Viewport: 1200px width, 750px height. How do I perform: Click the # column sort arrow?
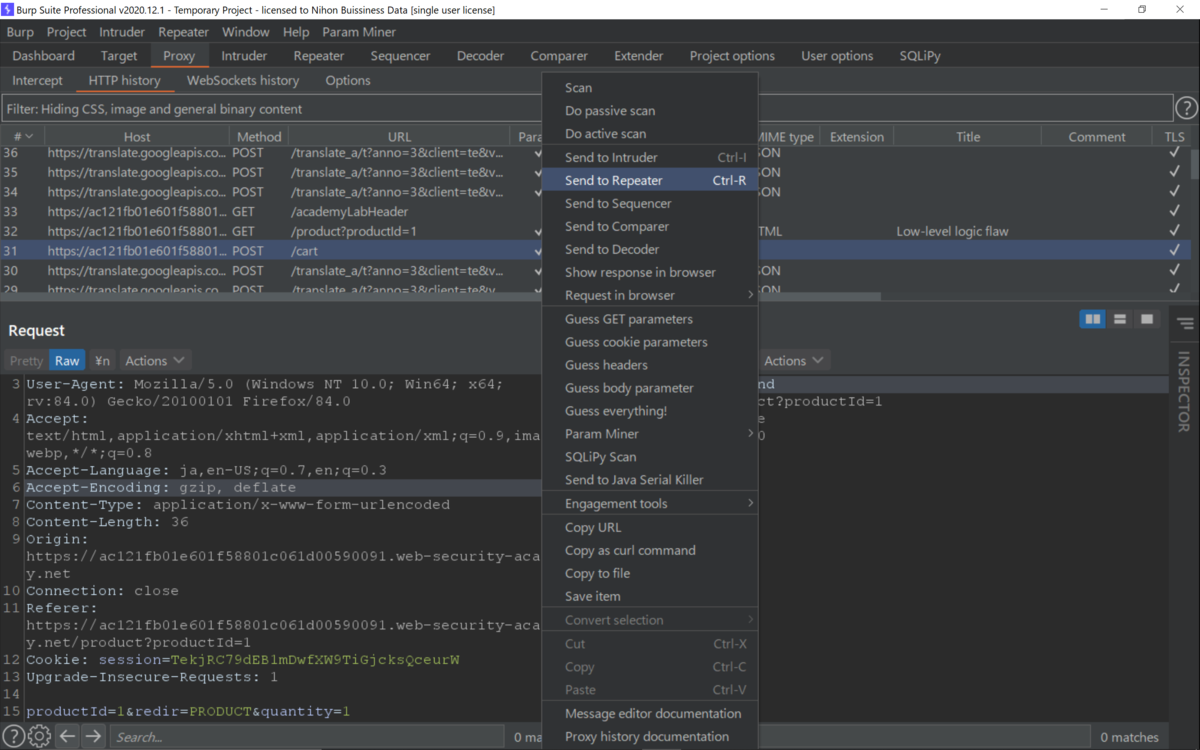(29, 137)
